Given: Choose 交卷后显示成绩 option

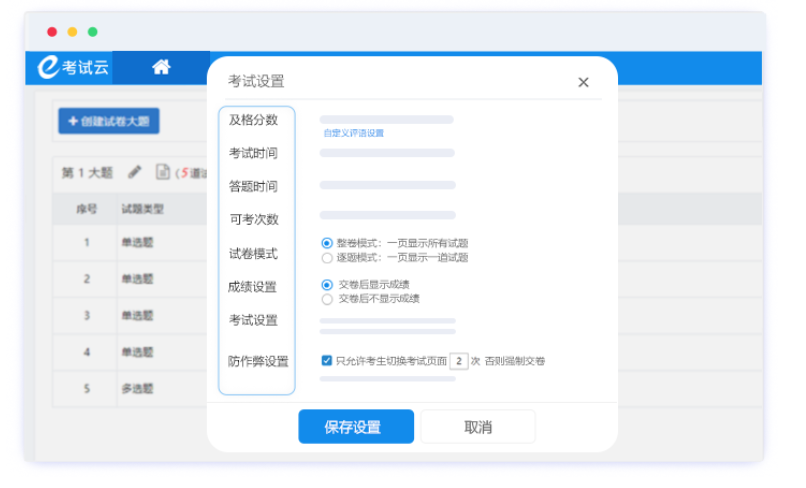Looking at the screenshot, I should pyautogui.click(x=327, y=285).
